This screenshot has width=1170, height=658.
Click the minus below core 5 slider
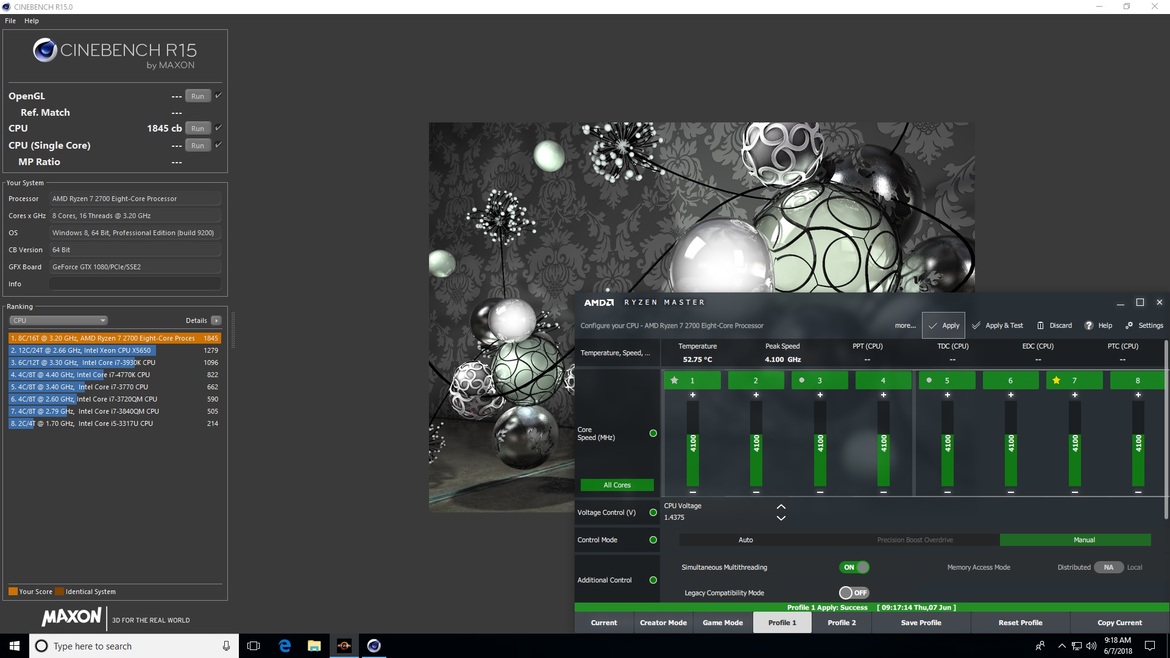(x=947, y=492)
